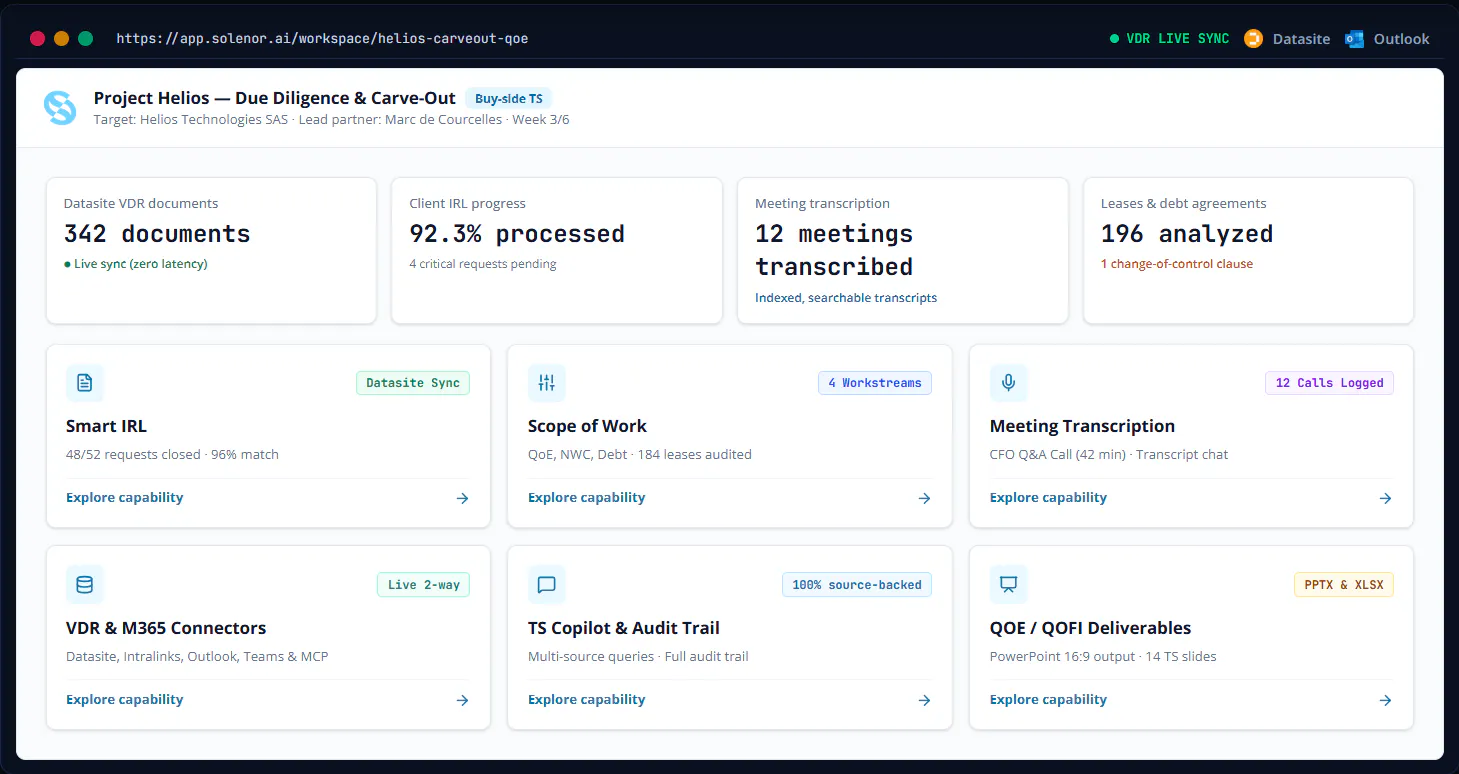Click the arrow on VDR & M365 Connectors card

(x=462, y=700)
